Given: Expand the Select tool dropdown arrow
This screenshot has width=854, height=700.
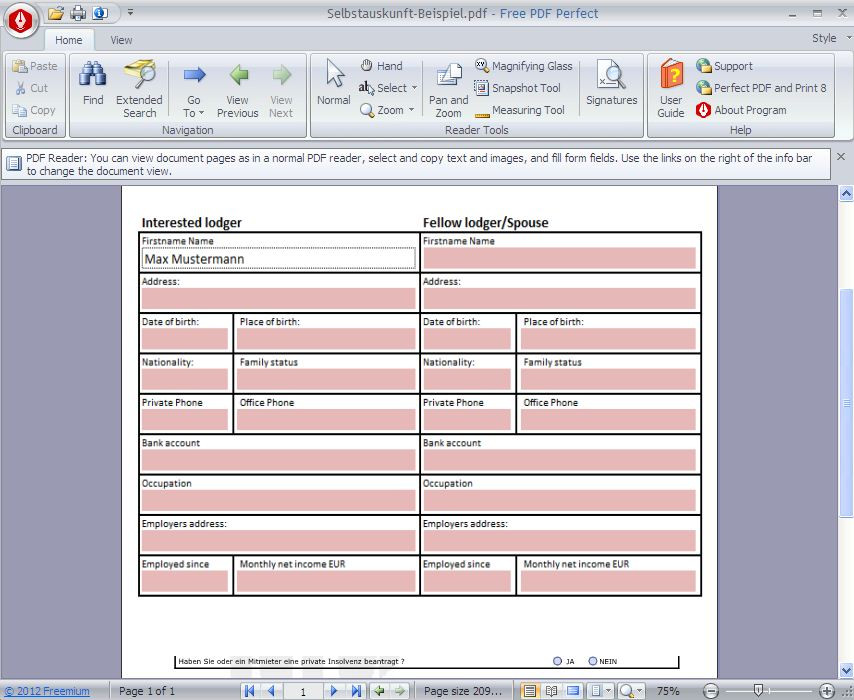Looking at the screenshot, I should coord(414,88).
